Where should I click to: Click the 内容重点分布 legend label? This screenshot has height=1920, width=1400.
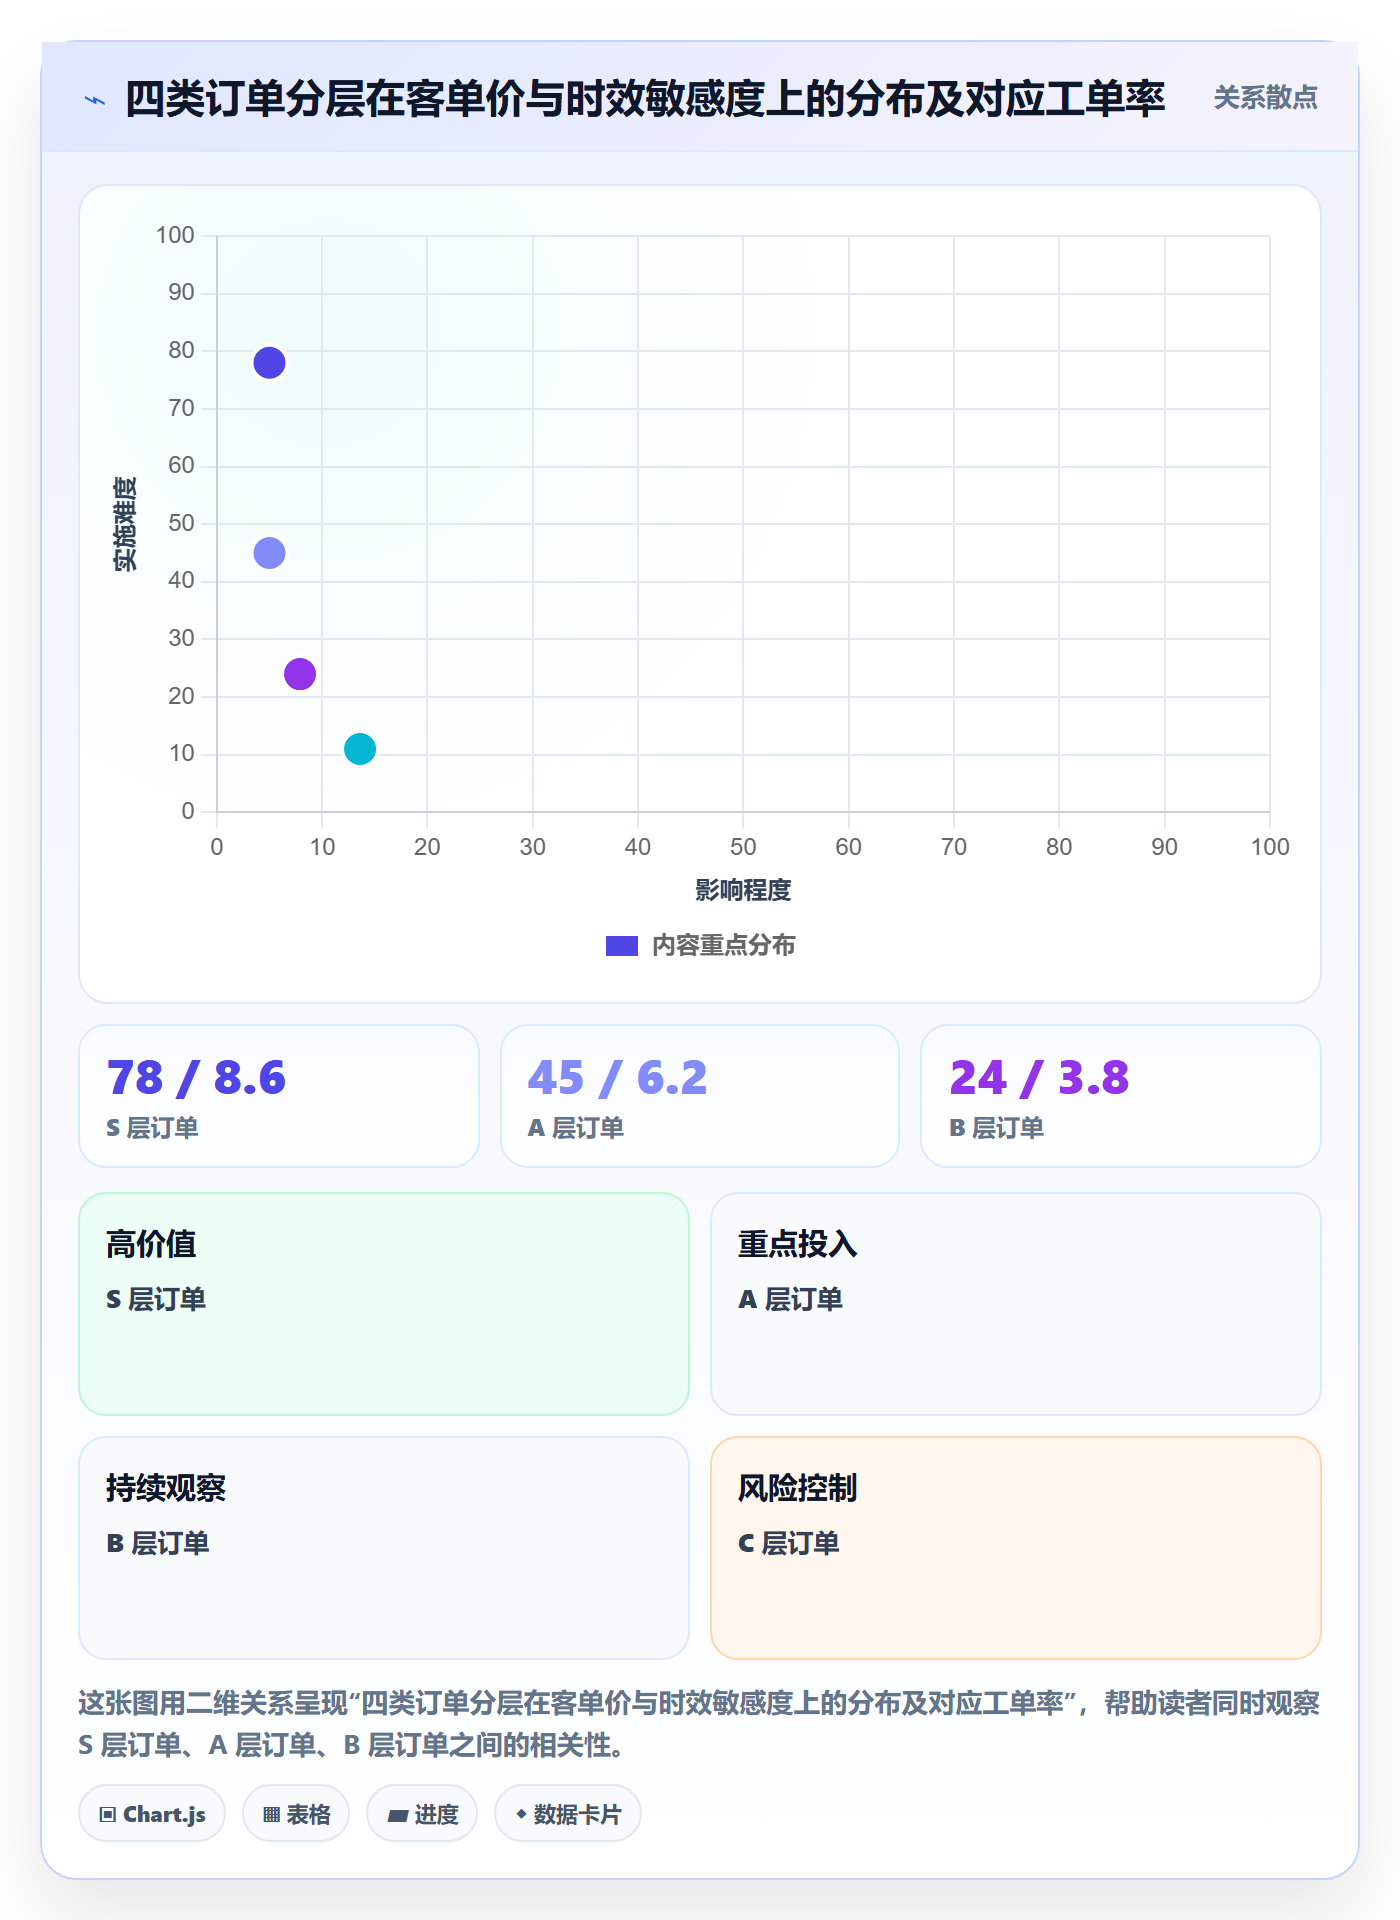[723, 946]
